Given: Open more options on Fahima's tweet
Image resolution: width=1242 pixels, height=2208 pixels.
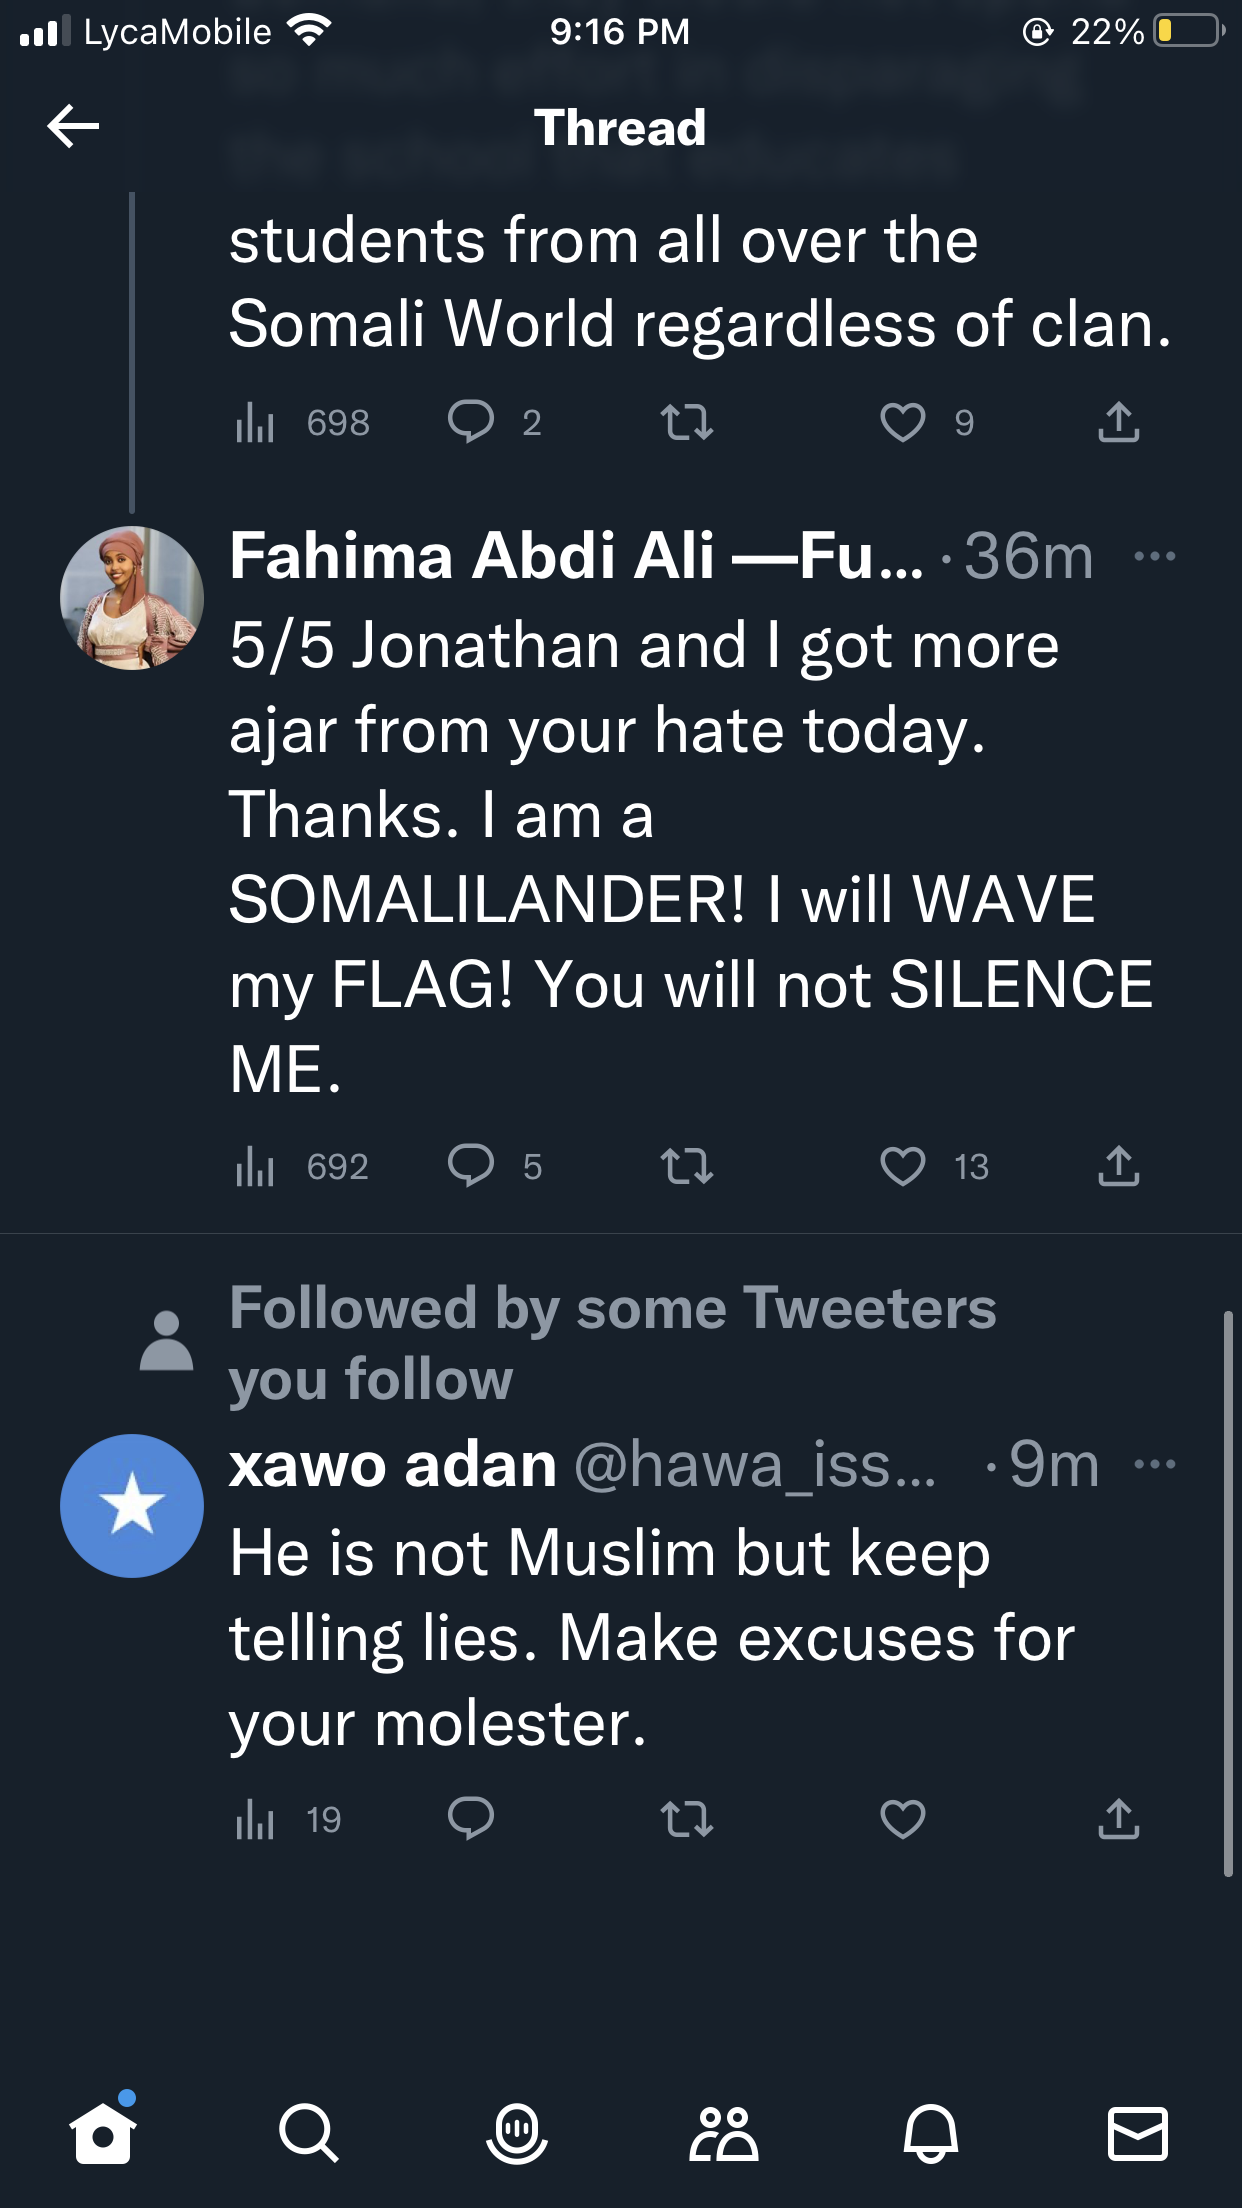Looking at the screenshot, I should click(x=1155, y=556).
